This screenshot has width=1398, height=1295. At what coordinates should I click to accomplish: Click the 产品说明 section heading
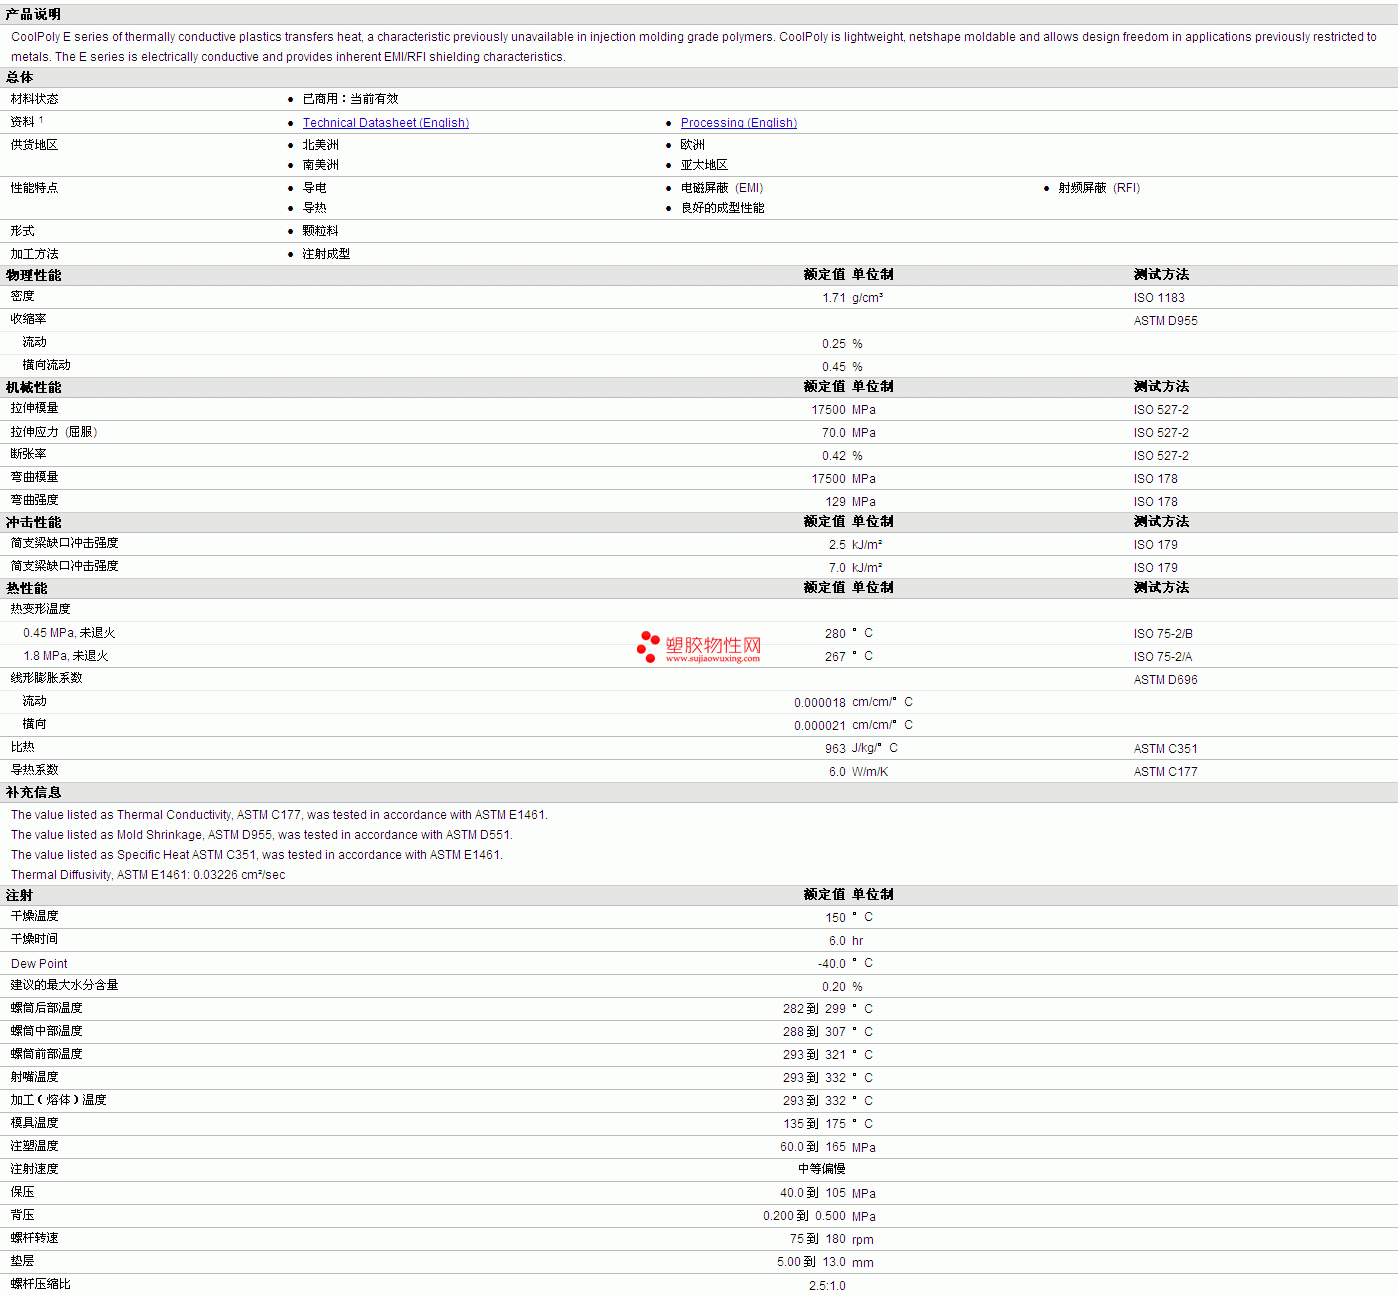33,14
